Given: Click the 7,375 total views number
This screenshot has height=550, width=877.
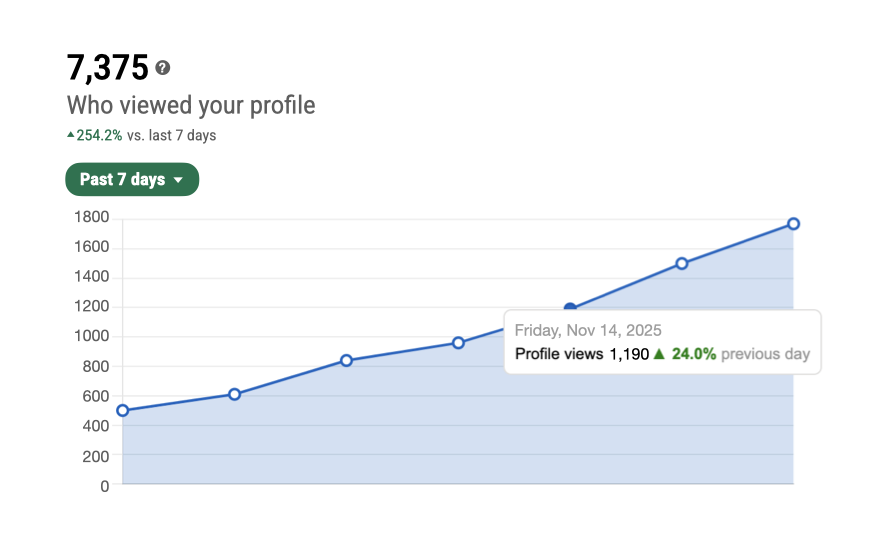Looking at the screenshot, I should [107, 68].
